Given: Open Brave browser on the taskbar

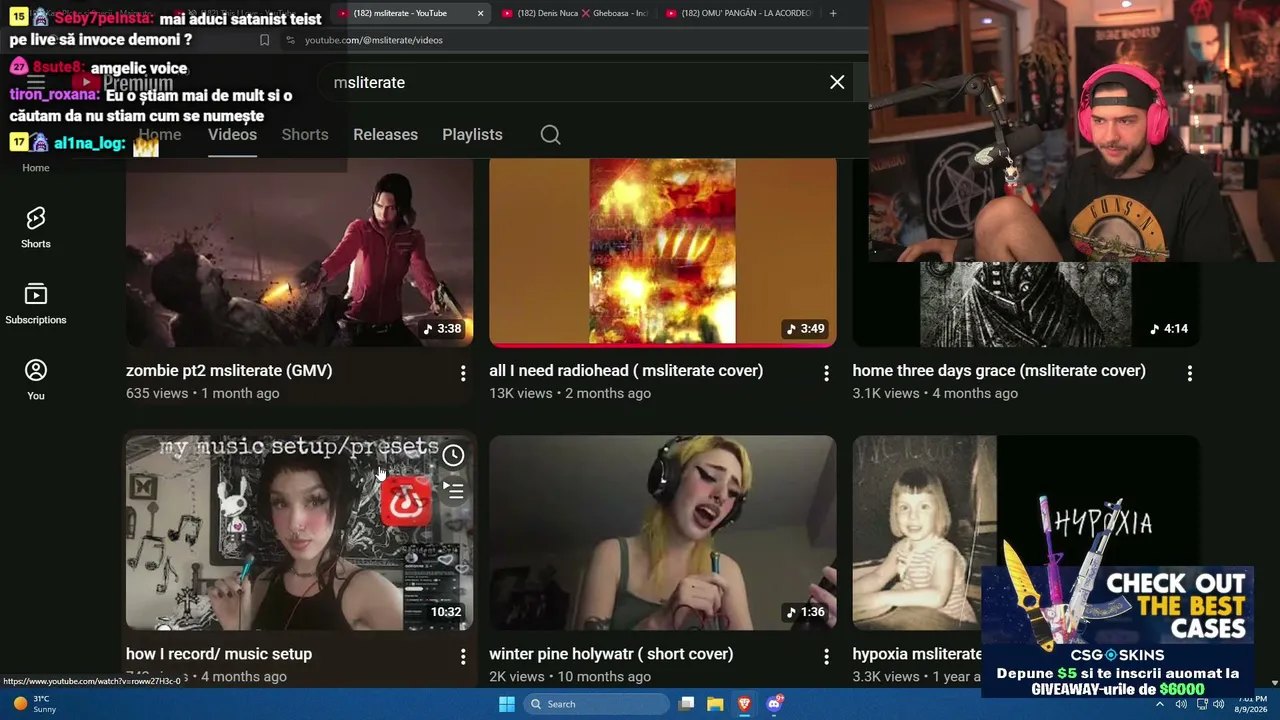Looking at the screenshot, I should 744,704.
